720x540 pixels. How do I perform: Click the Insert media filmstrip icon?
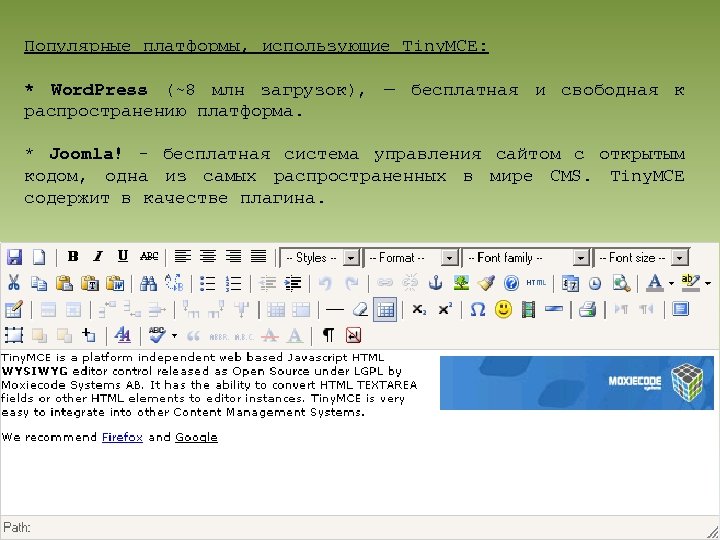click(x=529, y=309)
